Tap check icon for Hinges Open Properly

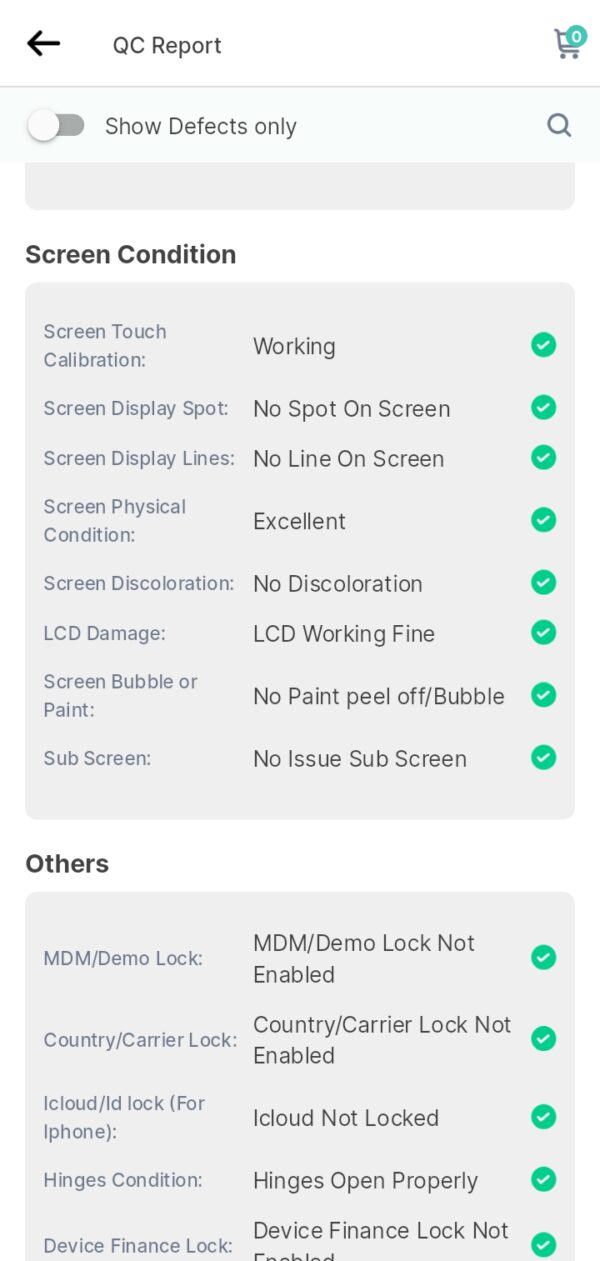(x=543, y=1180)
